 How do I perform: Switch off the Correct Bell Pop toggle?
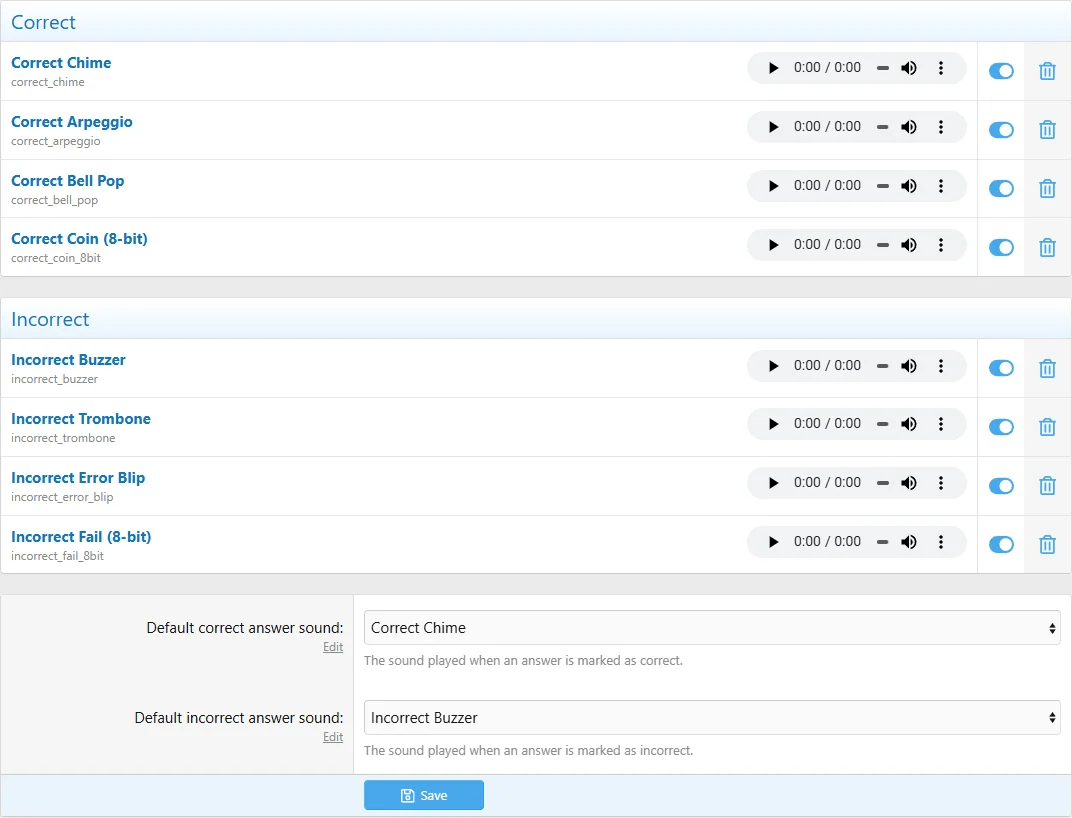pyautogui.click(x=1001, y=189)
